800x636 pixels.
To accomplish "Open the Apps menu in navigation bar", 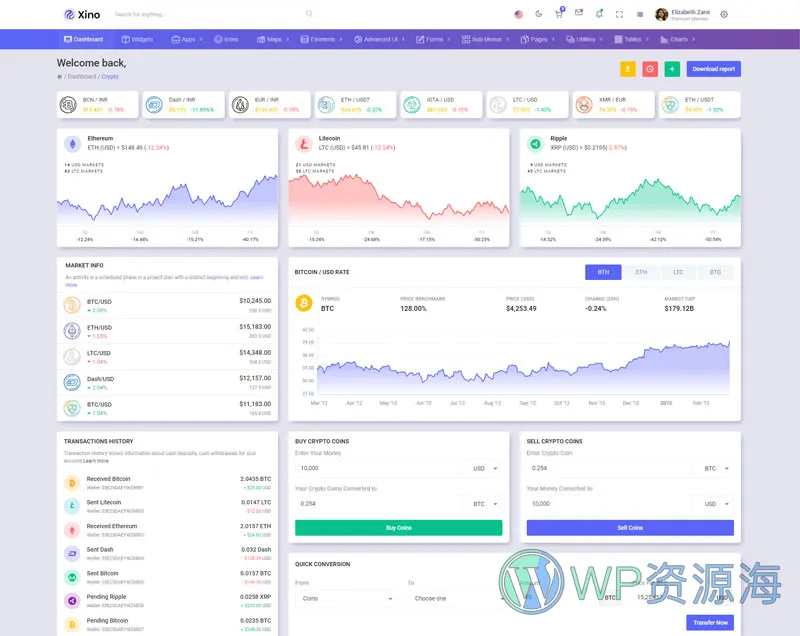I will (186, 39).
